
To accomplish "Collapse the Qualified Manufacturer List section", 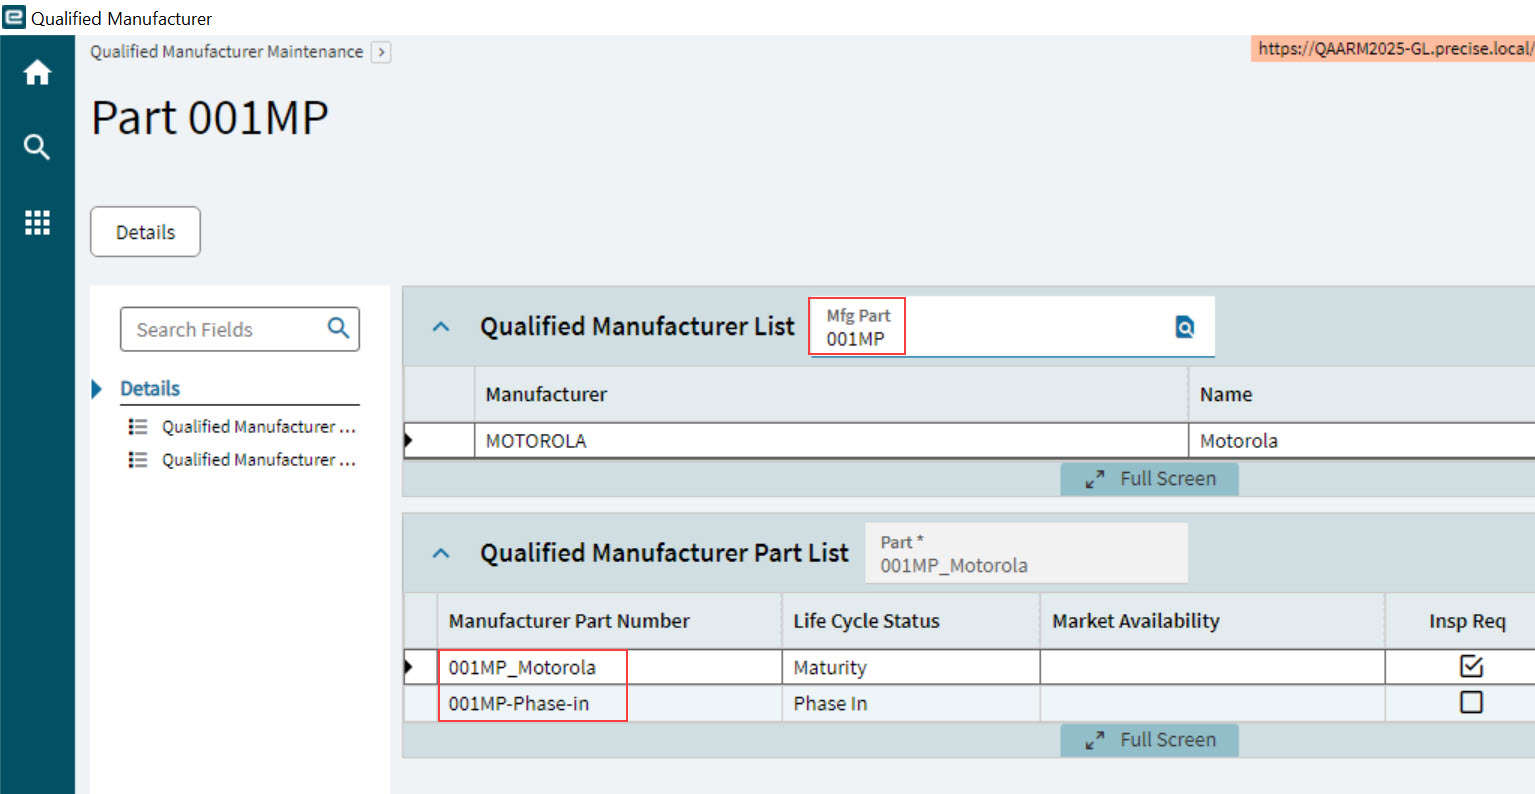I will (440, 325).
